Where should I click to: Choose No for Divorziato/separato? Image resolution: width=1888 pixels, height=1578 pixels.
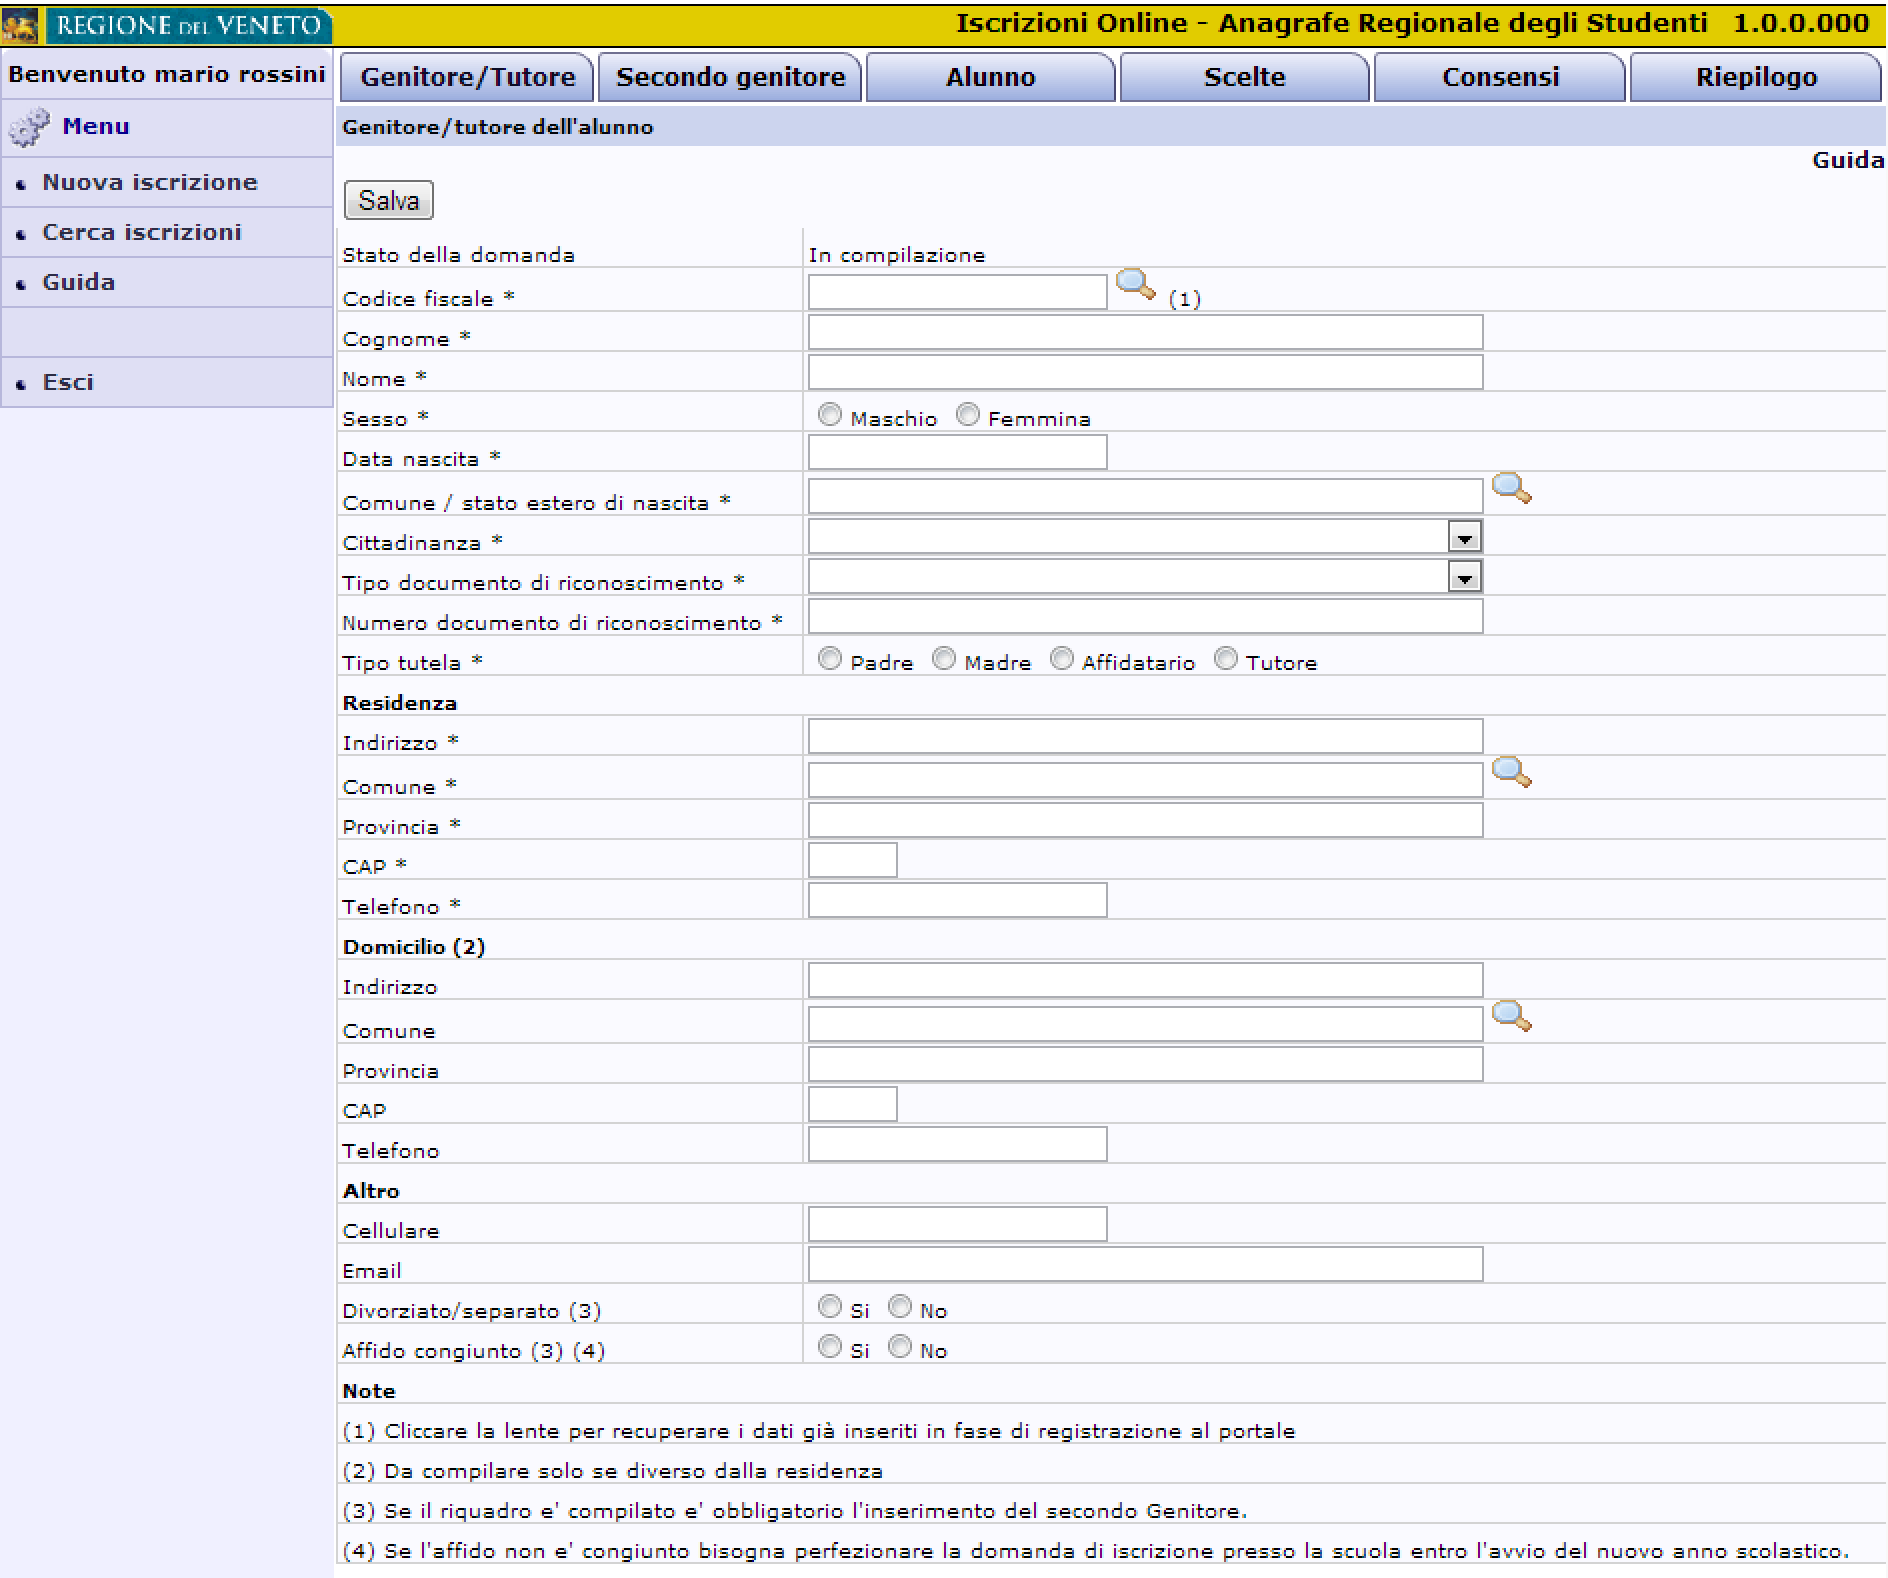(900, 1307)
